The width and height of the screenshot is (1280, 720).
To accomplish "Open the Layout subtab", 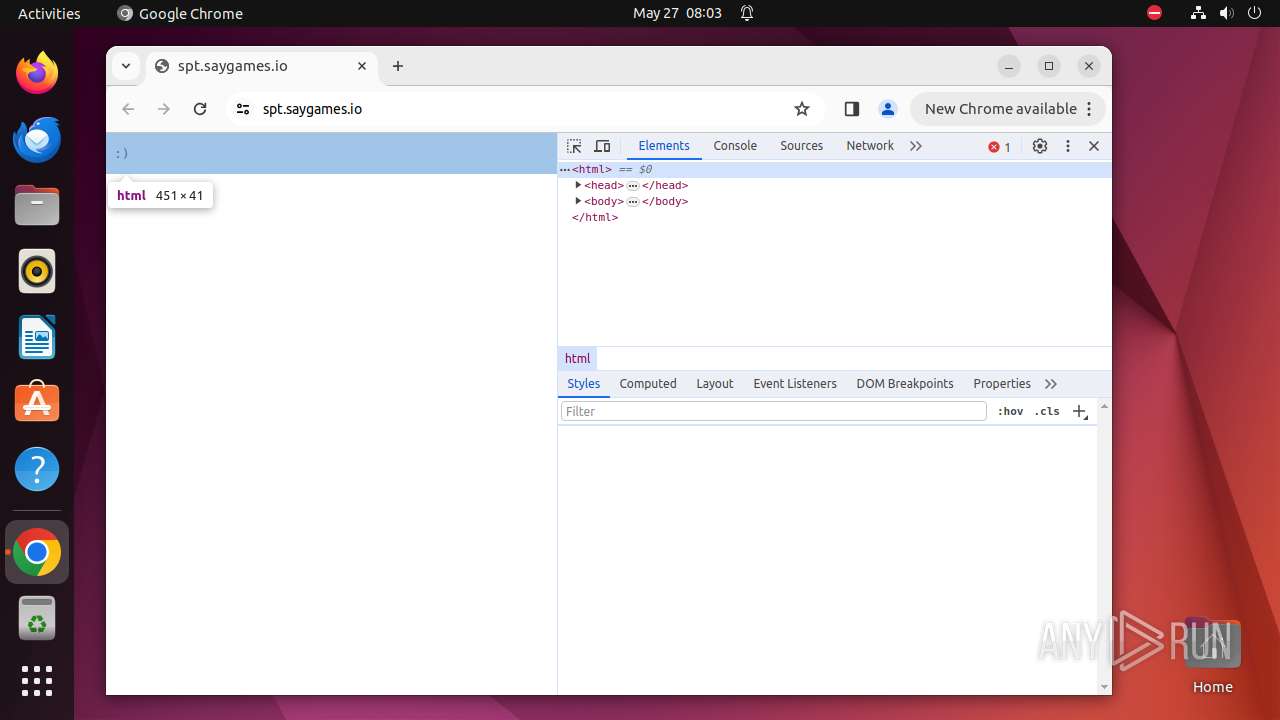I will (x=715, y=384).
